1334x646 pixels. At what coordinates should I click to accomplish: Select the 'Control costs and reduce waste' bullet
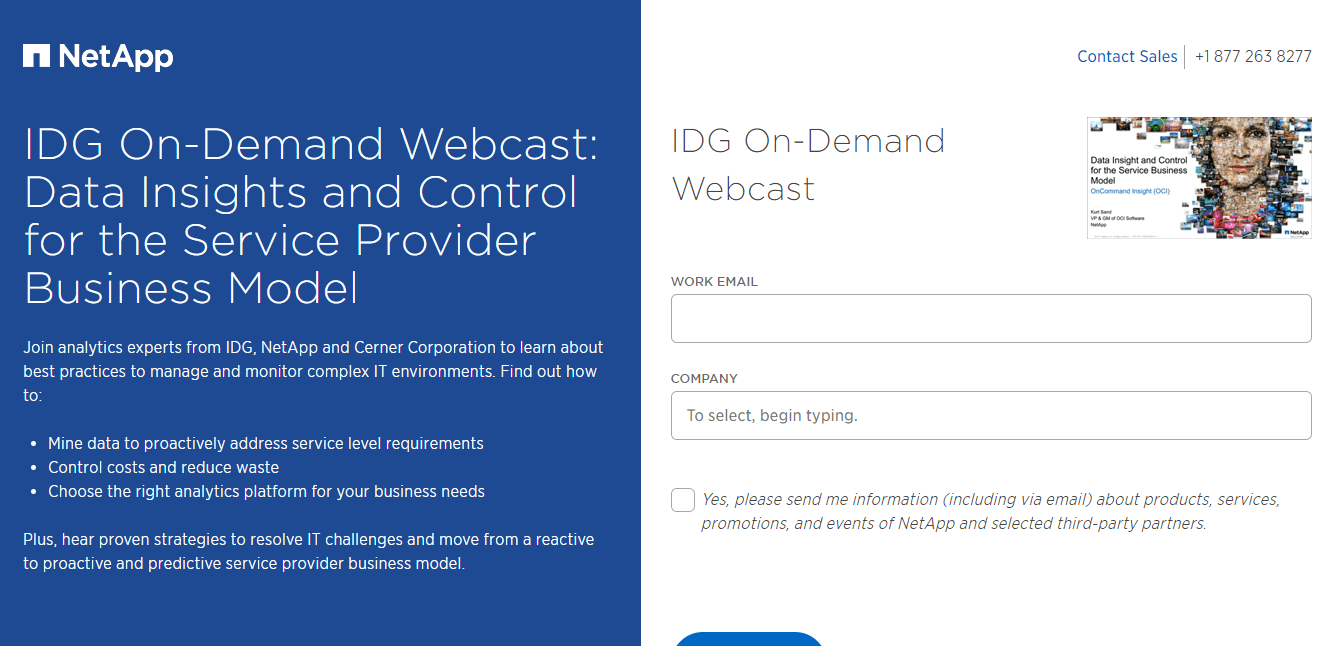[163, 467]
